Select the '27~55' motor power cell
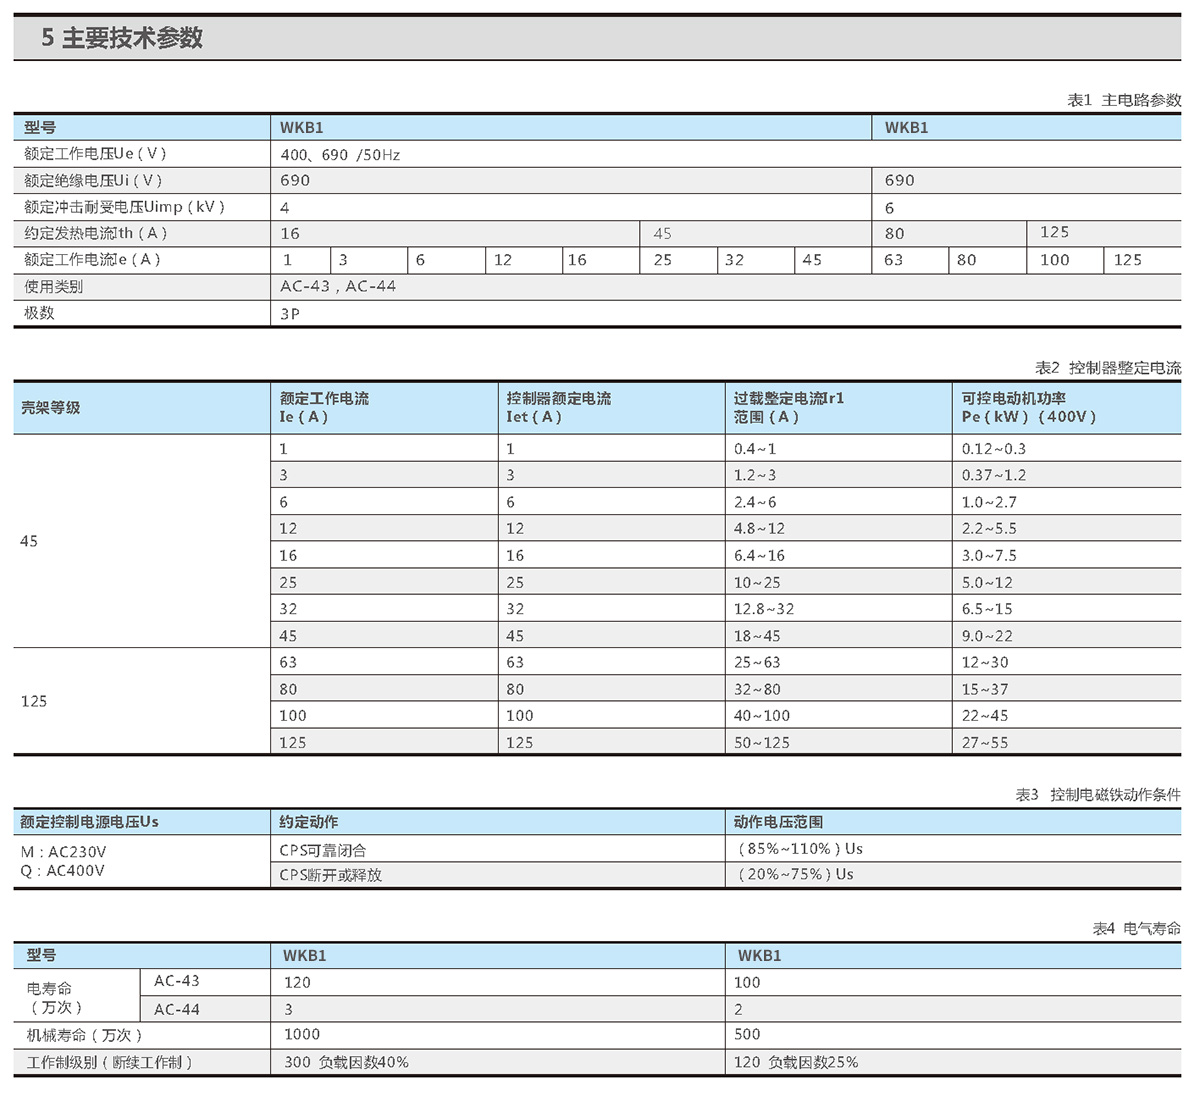 coord(984,742)
